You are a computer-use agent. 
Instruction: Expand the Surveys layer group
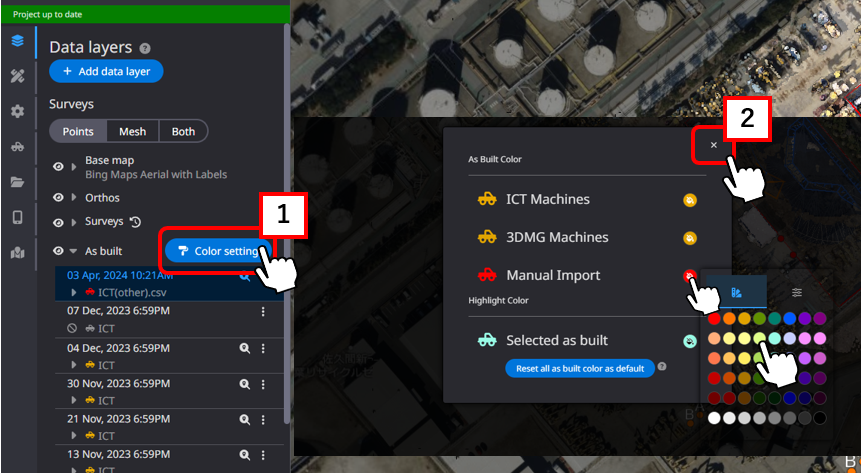[x=73, y=222]
